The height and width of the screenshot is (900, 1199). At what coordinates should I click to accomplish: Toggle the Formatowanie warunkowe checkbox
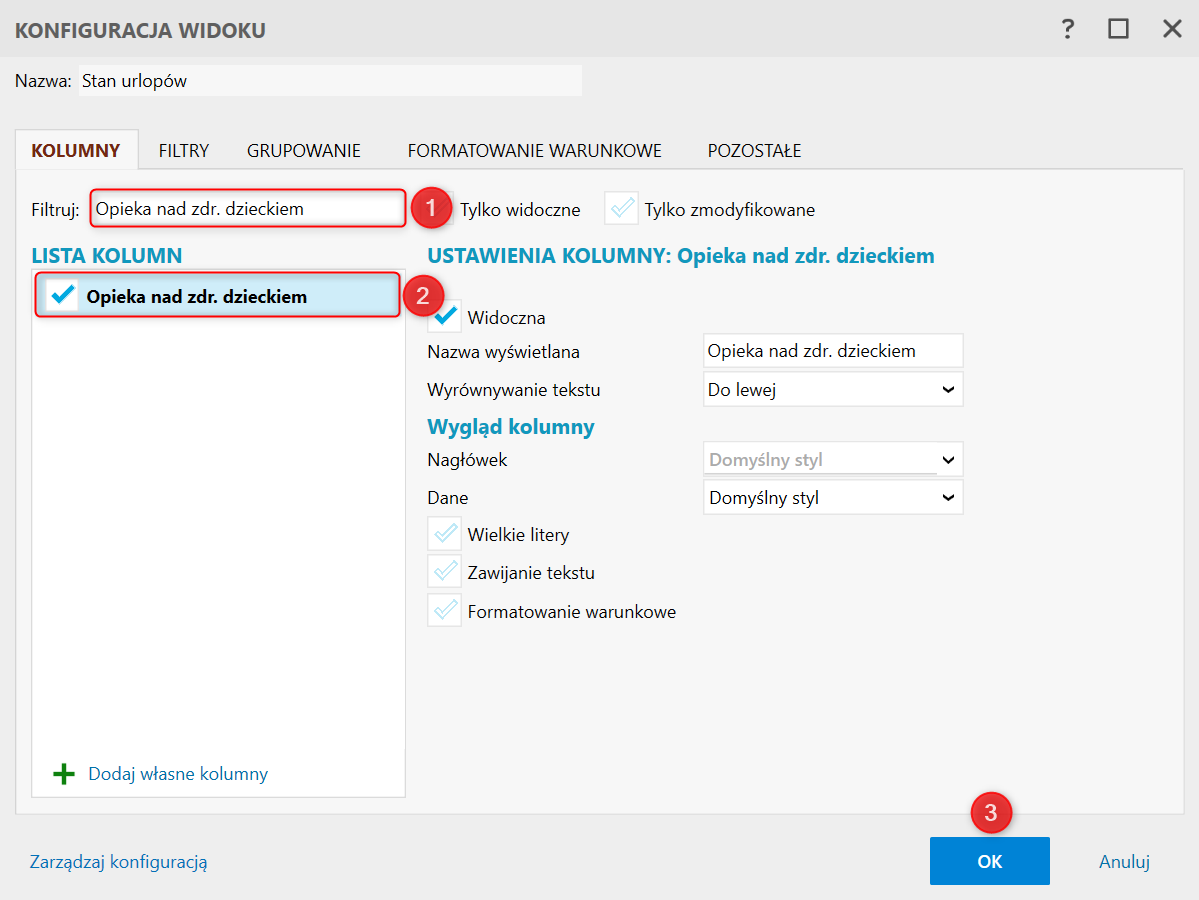(444, 611)
